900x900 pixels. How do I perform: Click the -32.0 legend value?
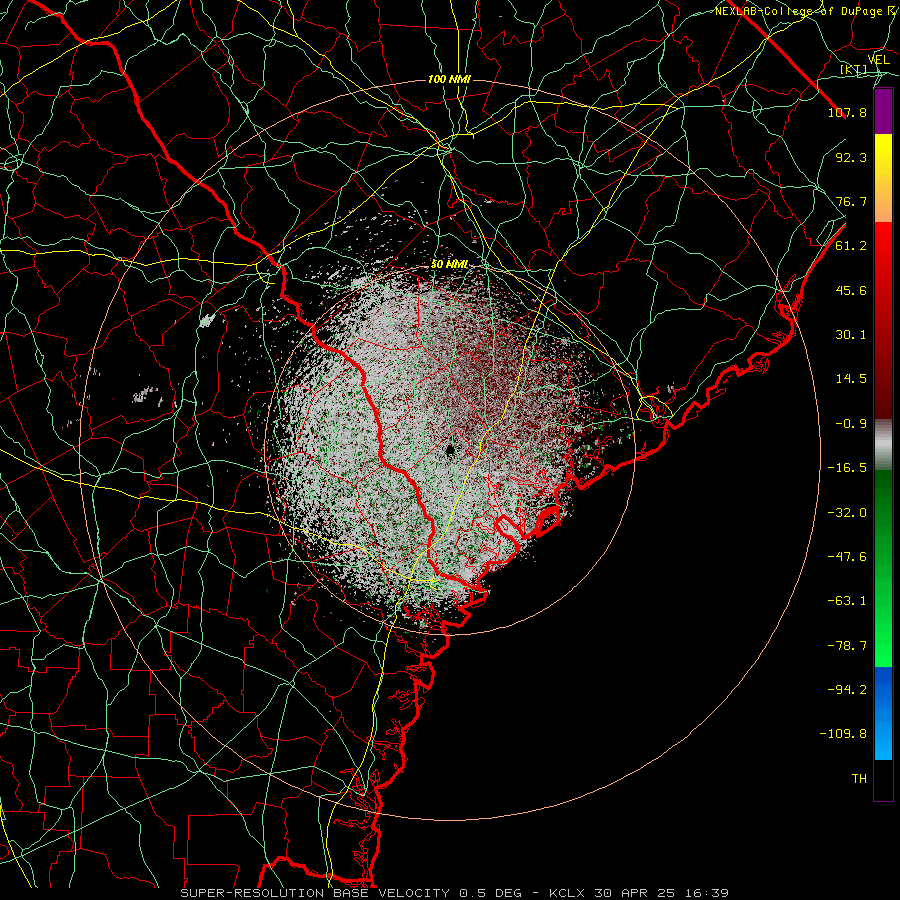(x=847, y=513)
